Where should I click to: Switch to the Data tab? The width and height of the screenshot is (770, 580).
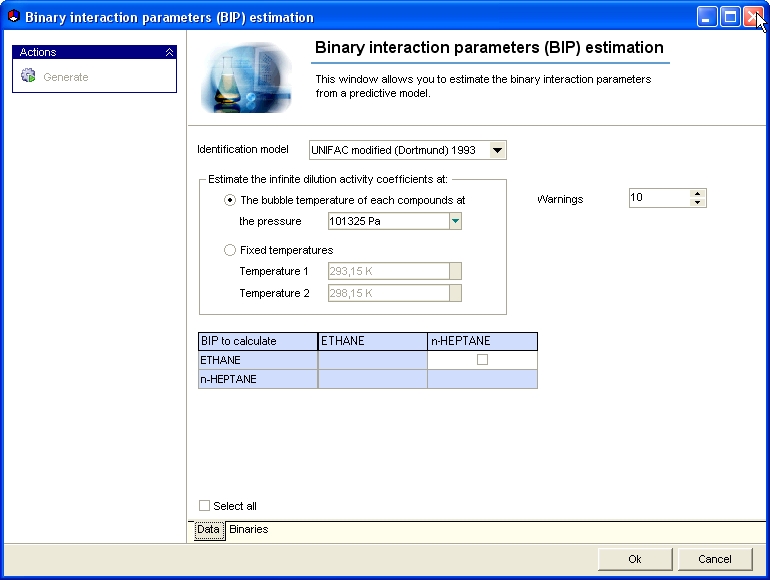[x=209, y=530]
